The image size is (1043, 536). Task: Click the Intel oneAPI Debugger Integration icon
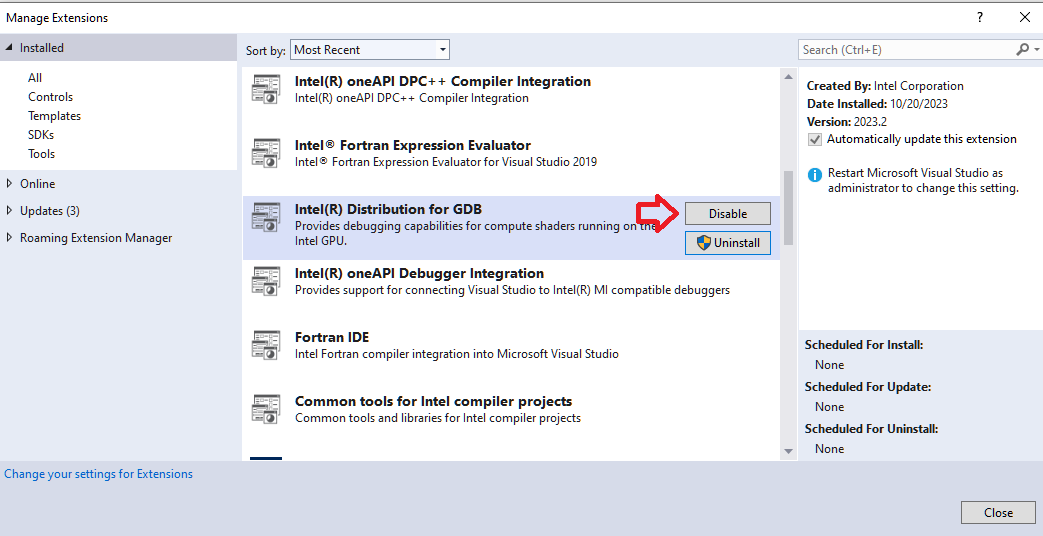click(266, 281)
